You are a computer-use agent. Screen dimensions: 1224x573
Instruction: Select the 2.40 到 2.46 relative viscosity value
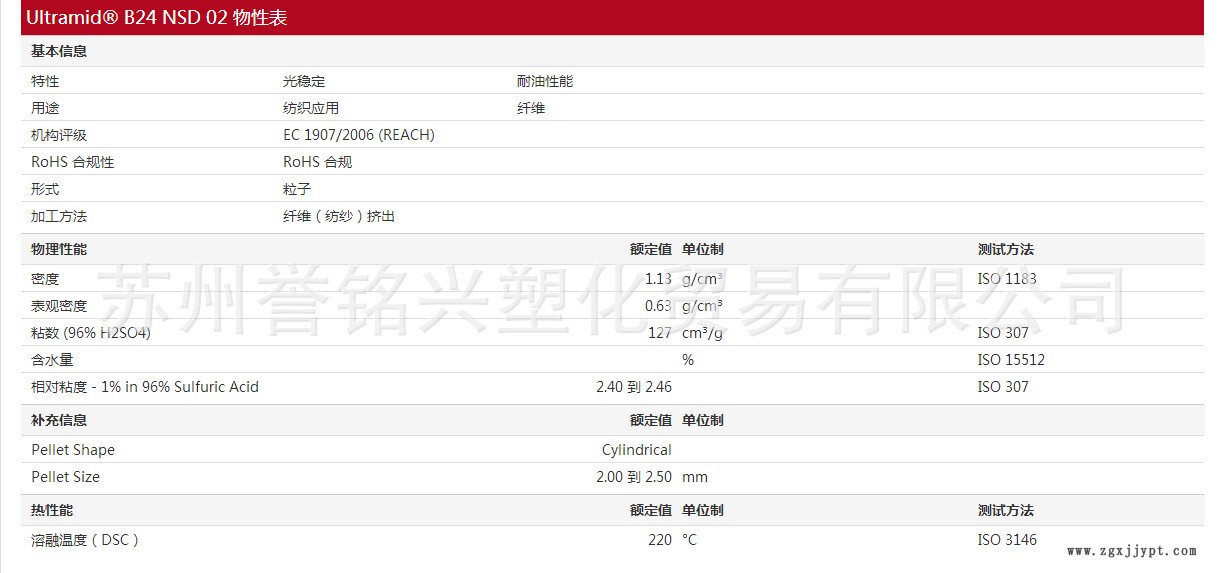point(633,387)
